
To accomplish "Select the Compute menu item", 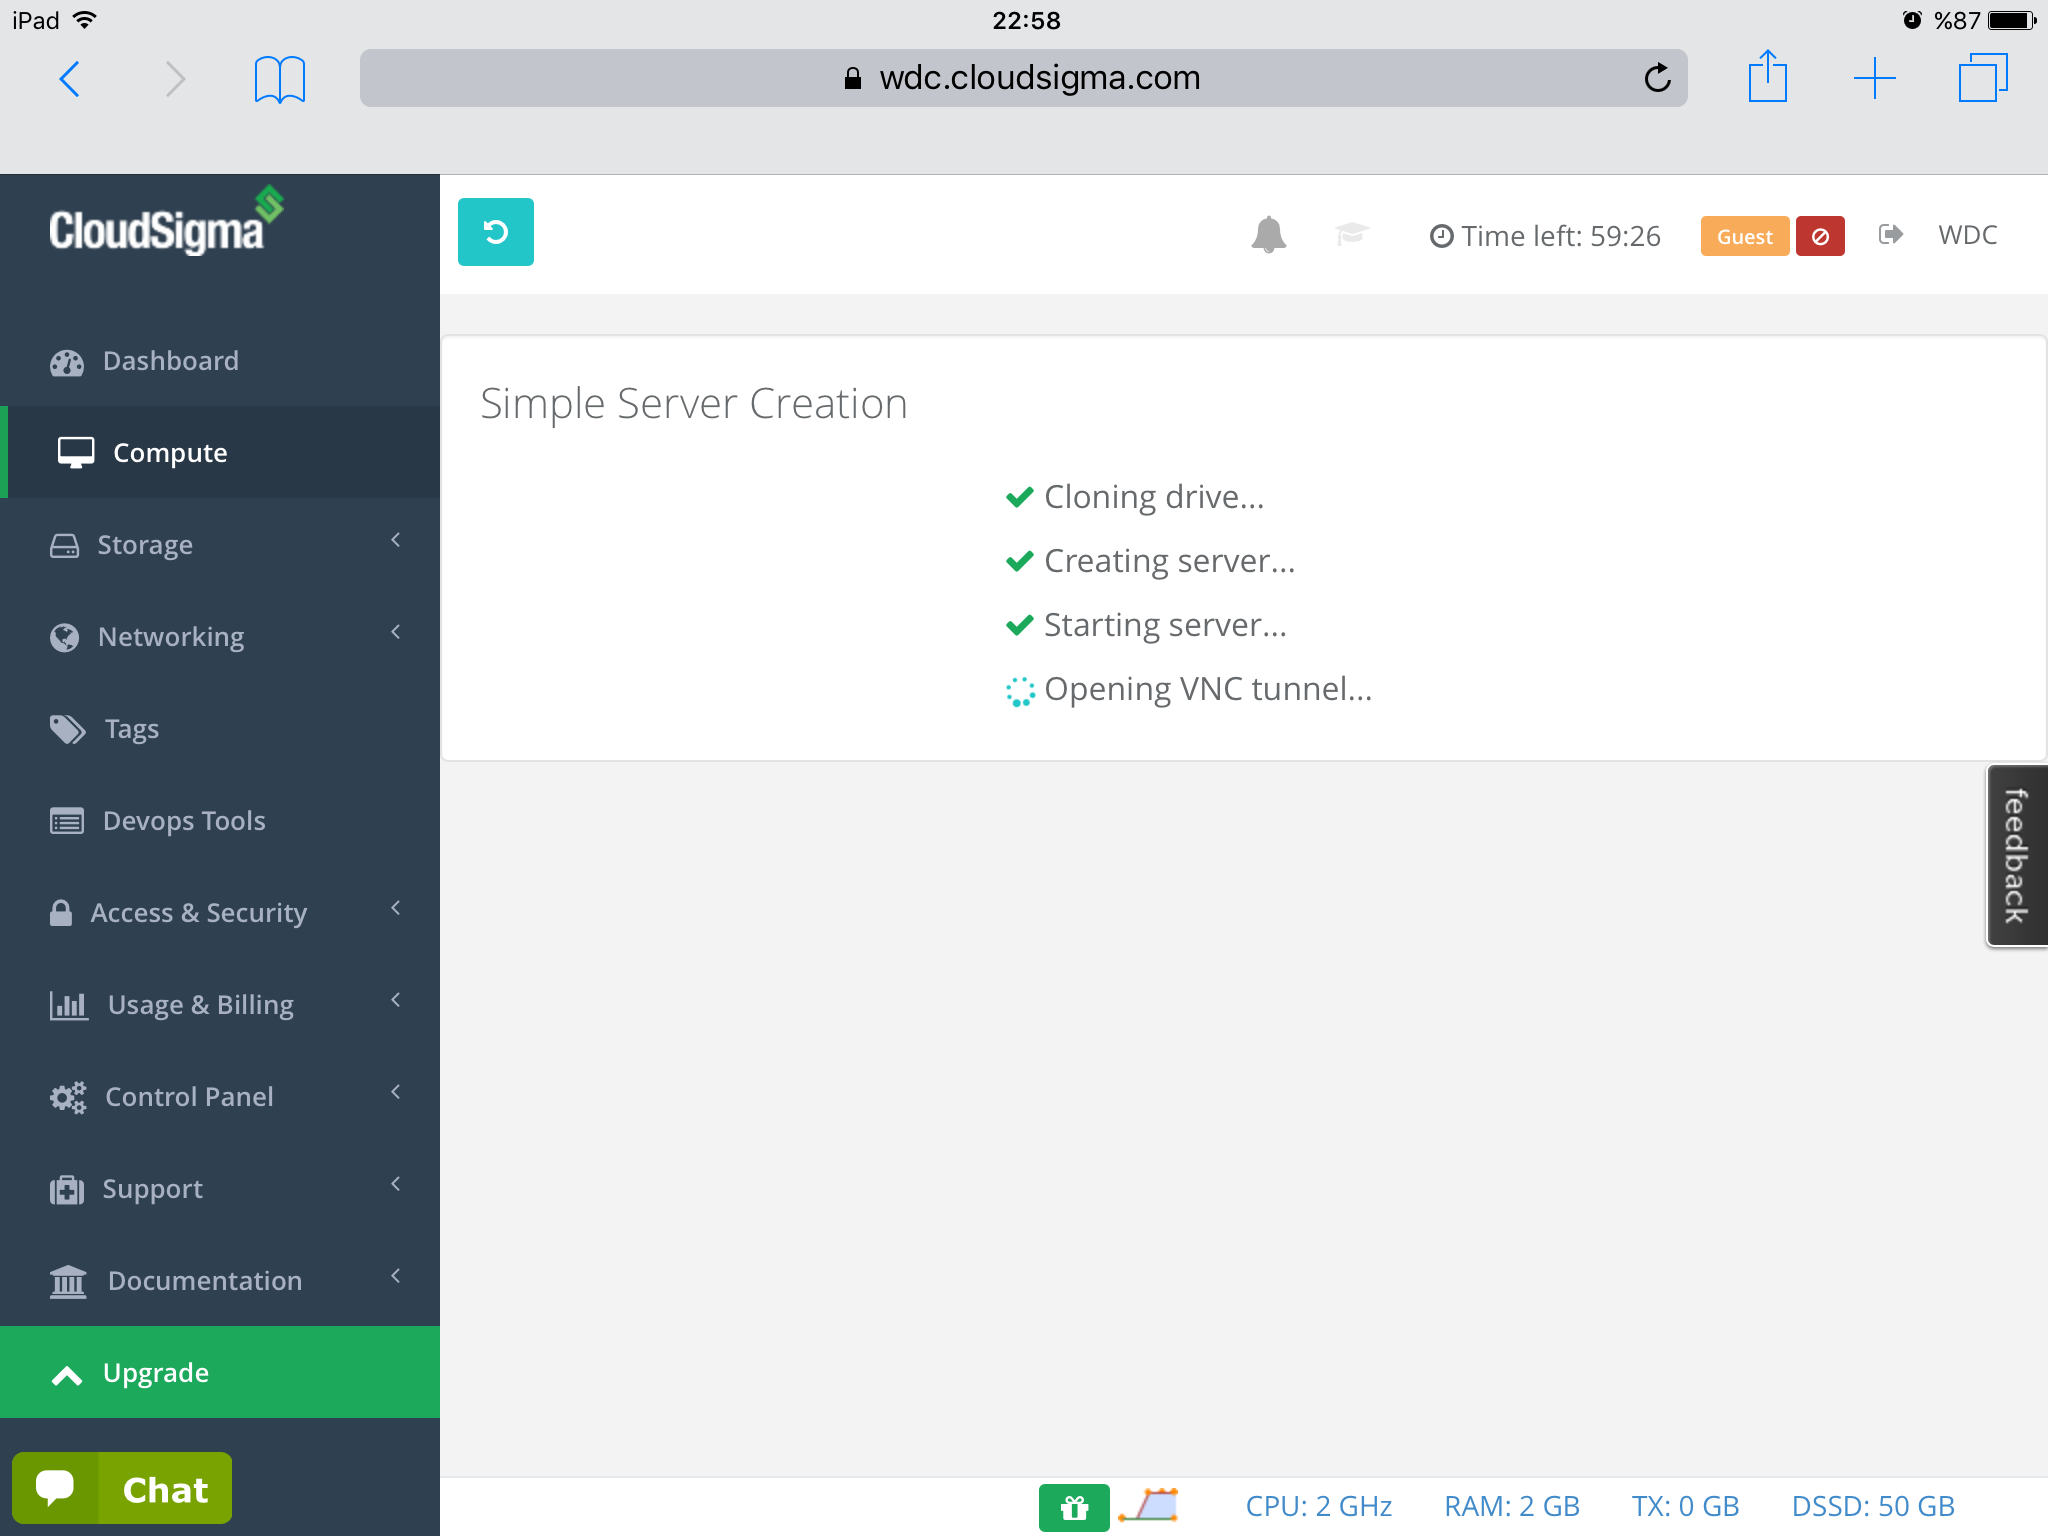I will coord(220,452).
